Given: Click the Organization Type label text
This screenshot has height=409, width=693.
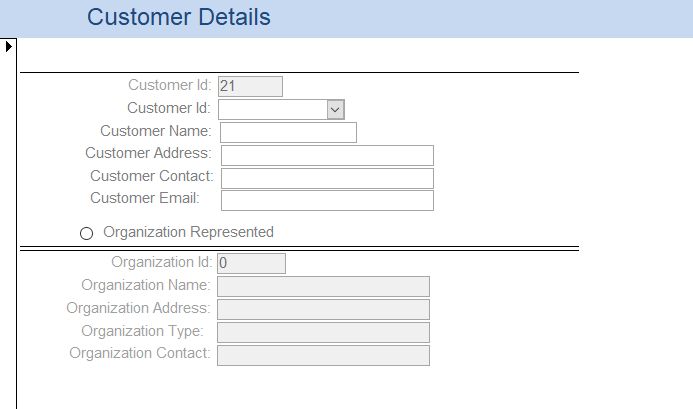Looking at the screenshot, I should click(x=142, y=331).
